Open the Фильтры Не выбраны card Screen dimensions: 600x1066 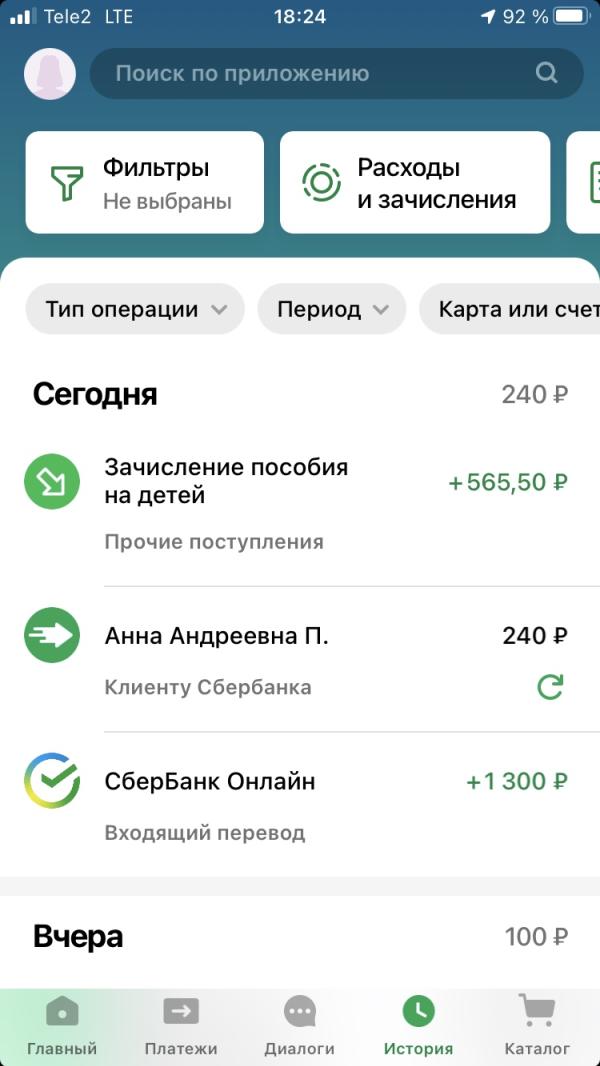pos(145,182)
